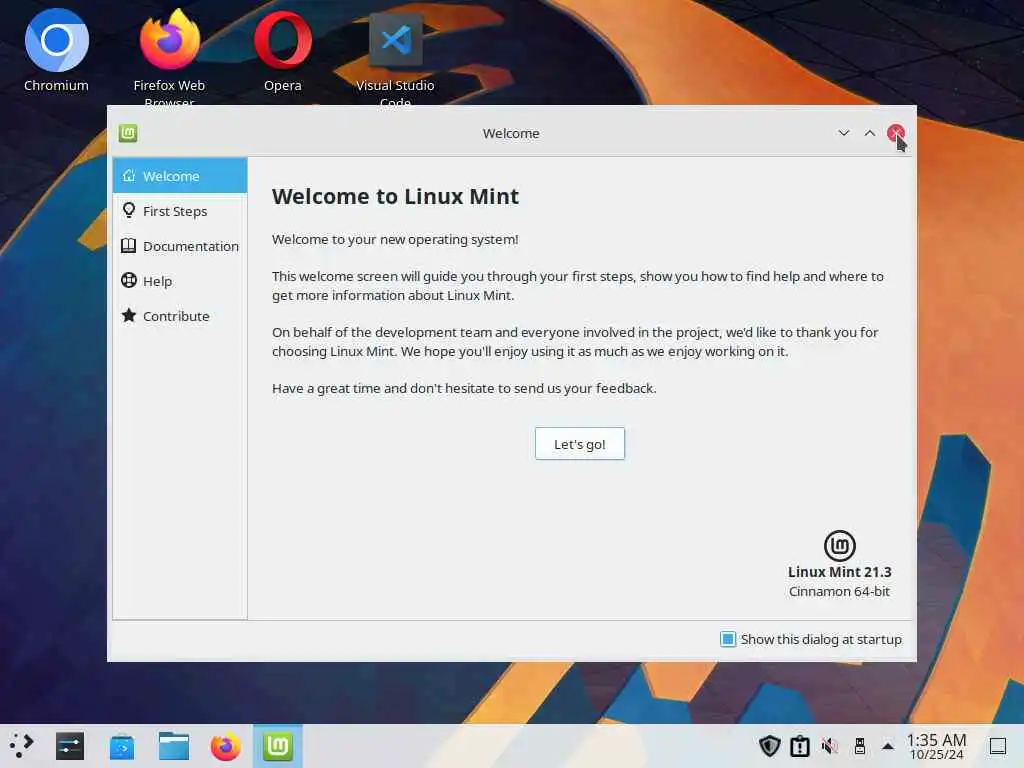Click the text Cinnamon 64-bit
The height and width of the screenshot is (768, 1024).
[x=839, y=592]
